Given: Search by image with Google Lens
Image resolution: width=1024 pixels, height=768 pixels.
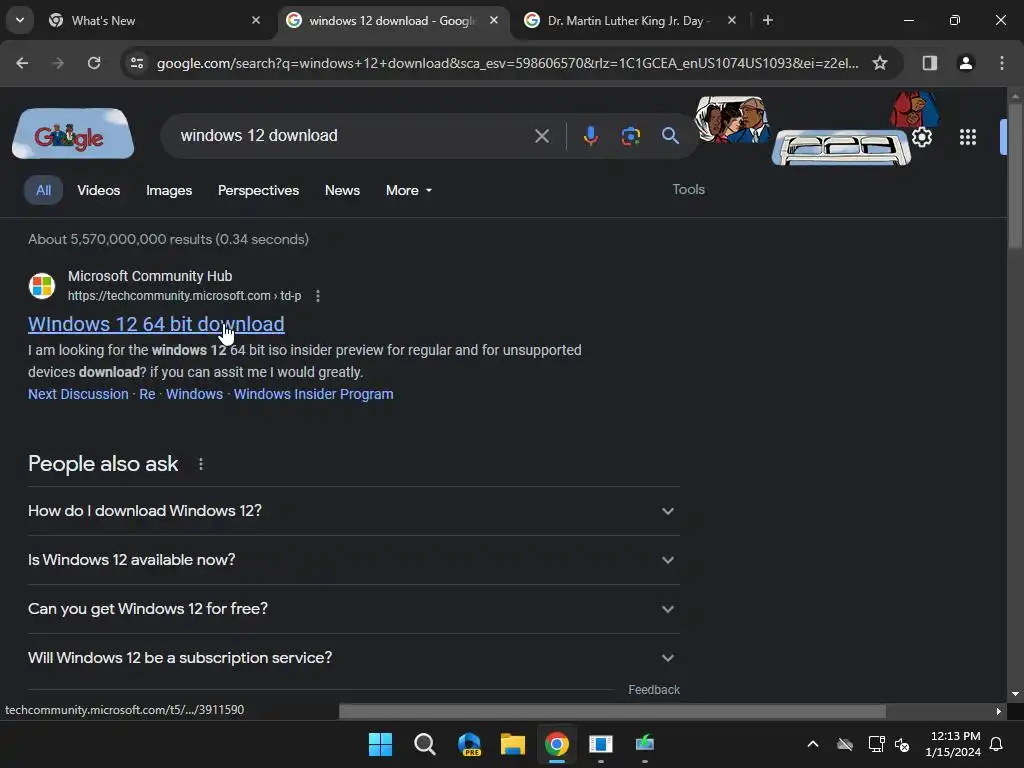Looking at the screenshot, I should [x=630, y=136].
